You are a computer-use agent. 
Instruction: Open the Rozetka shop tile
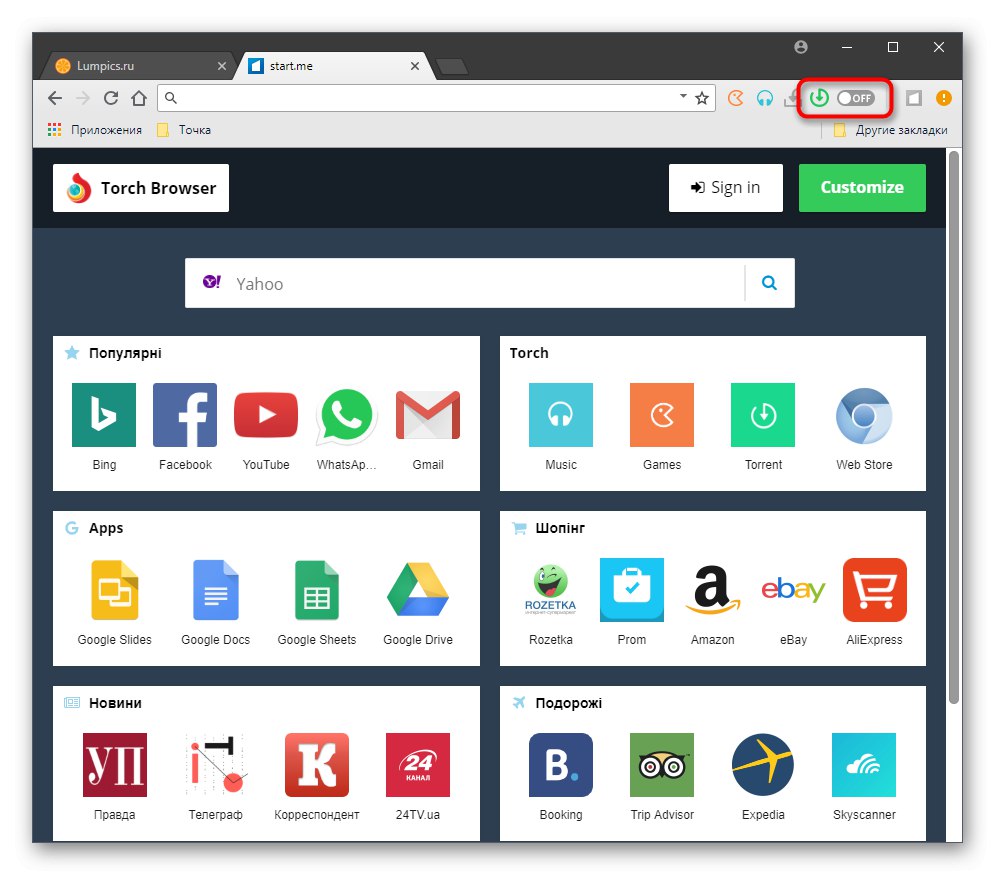pyautogui.click(x=550, y=590)
